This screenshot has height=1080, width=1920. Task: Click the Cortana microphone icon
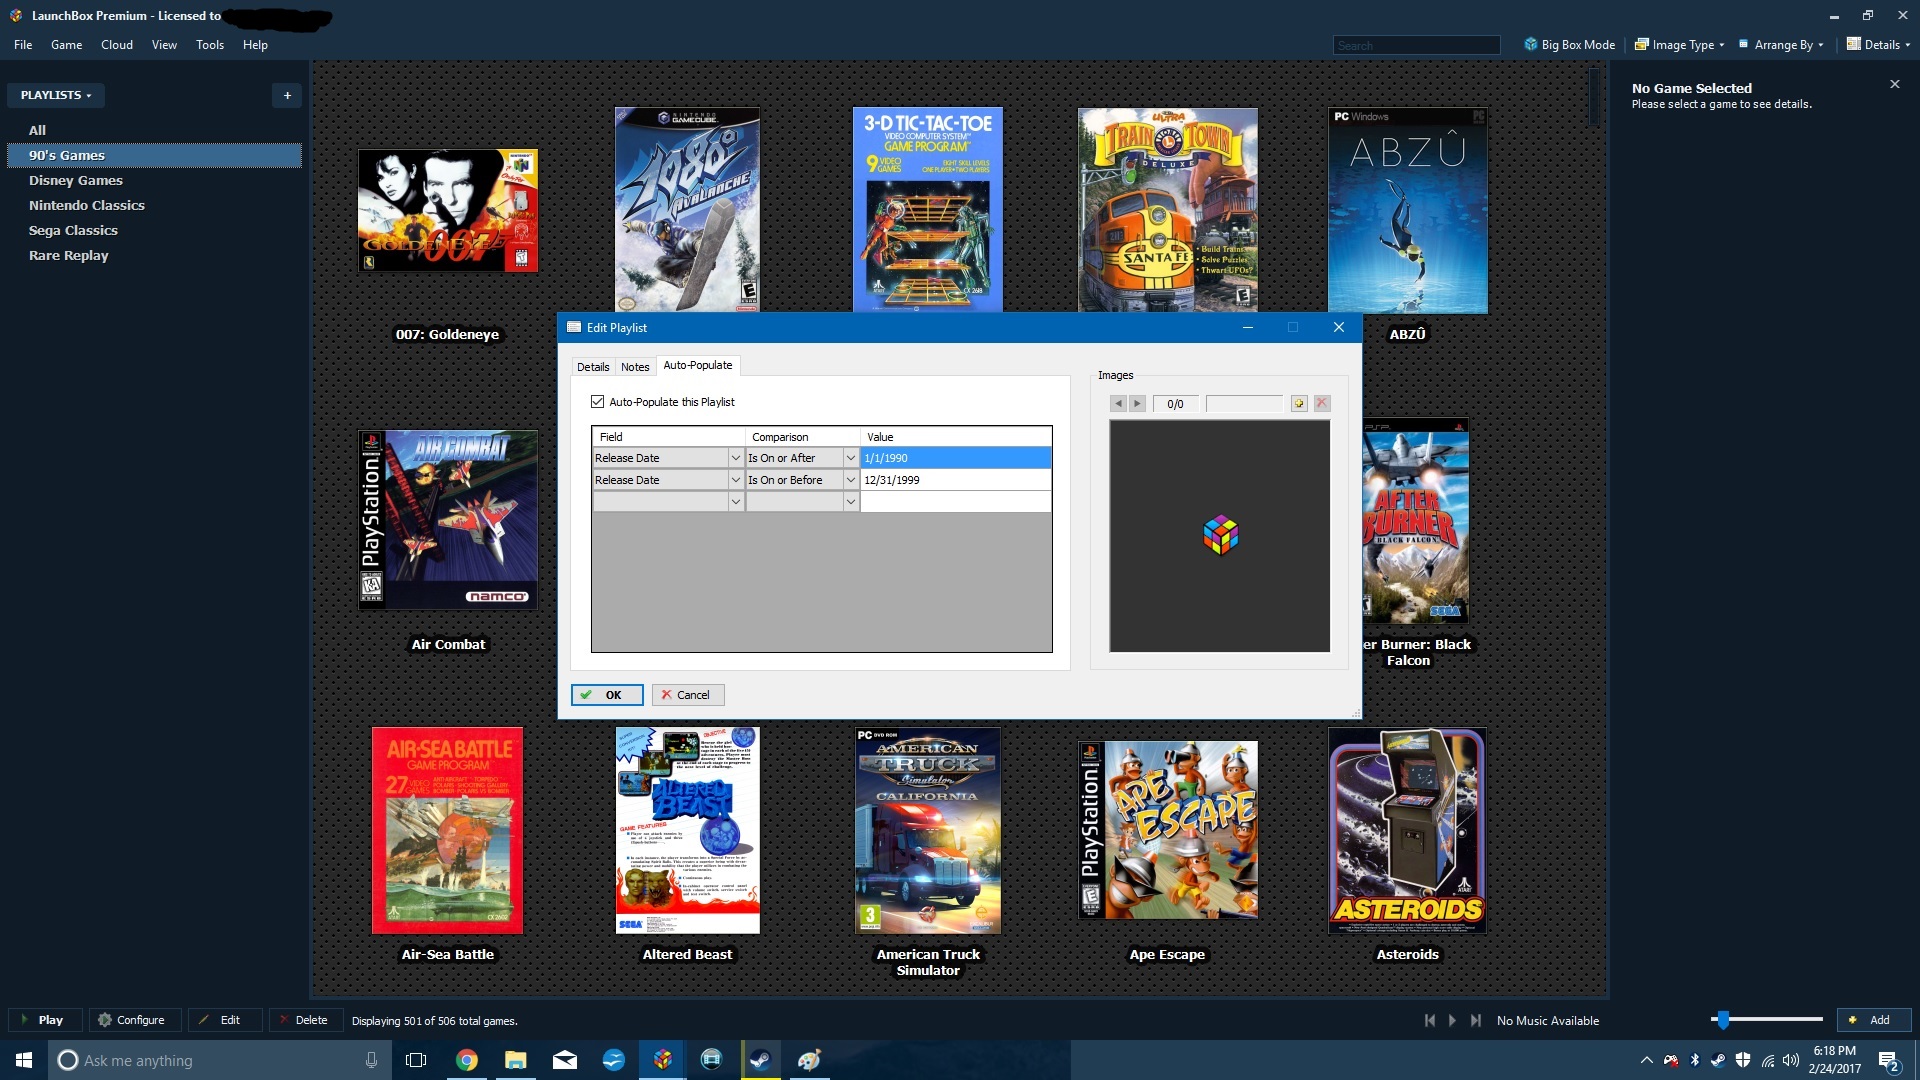pos(371,1060)
